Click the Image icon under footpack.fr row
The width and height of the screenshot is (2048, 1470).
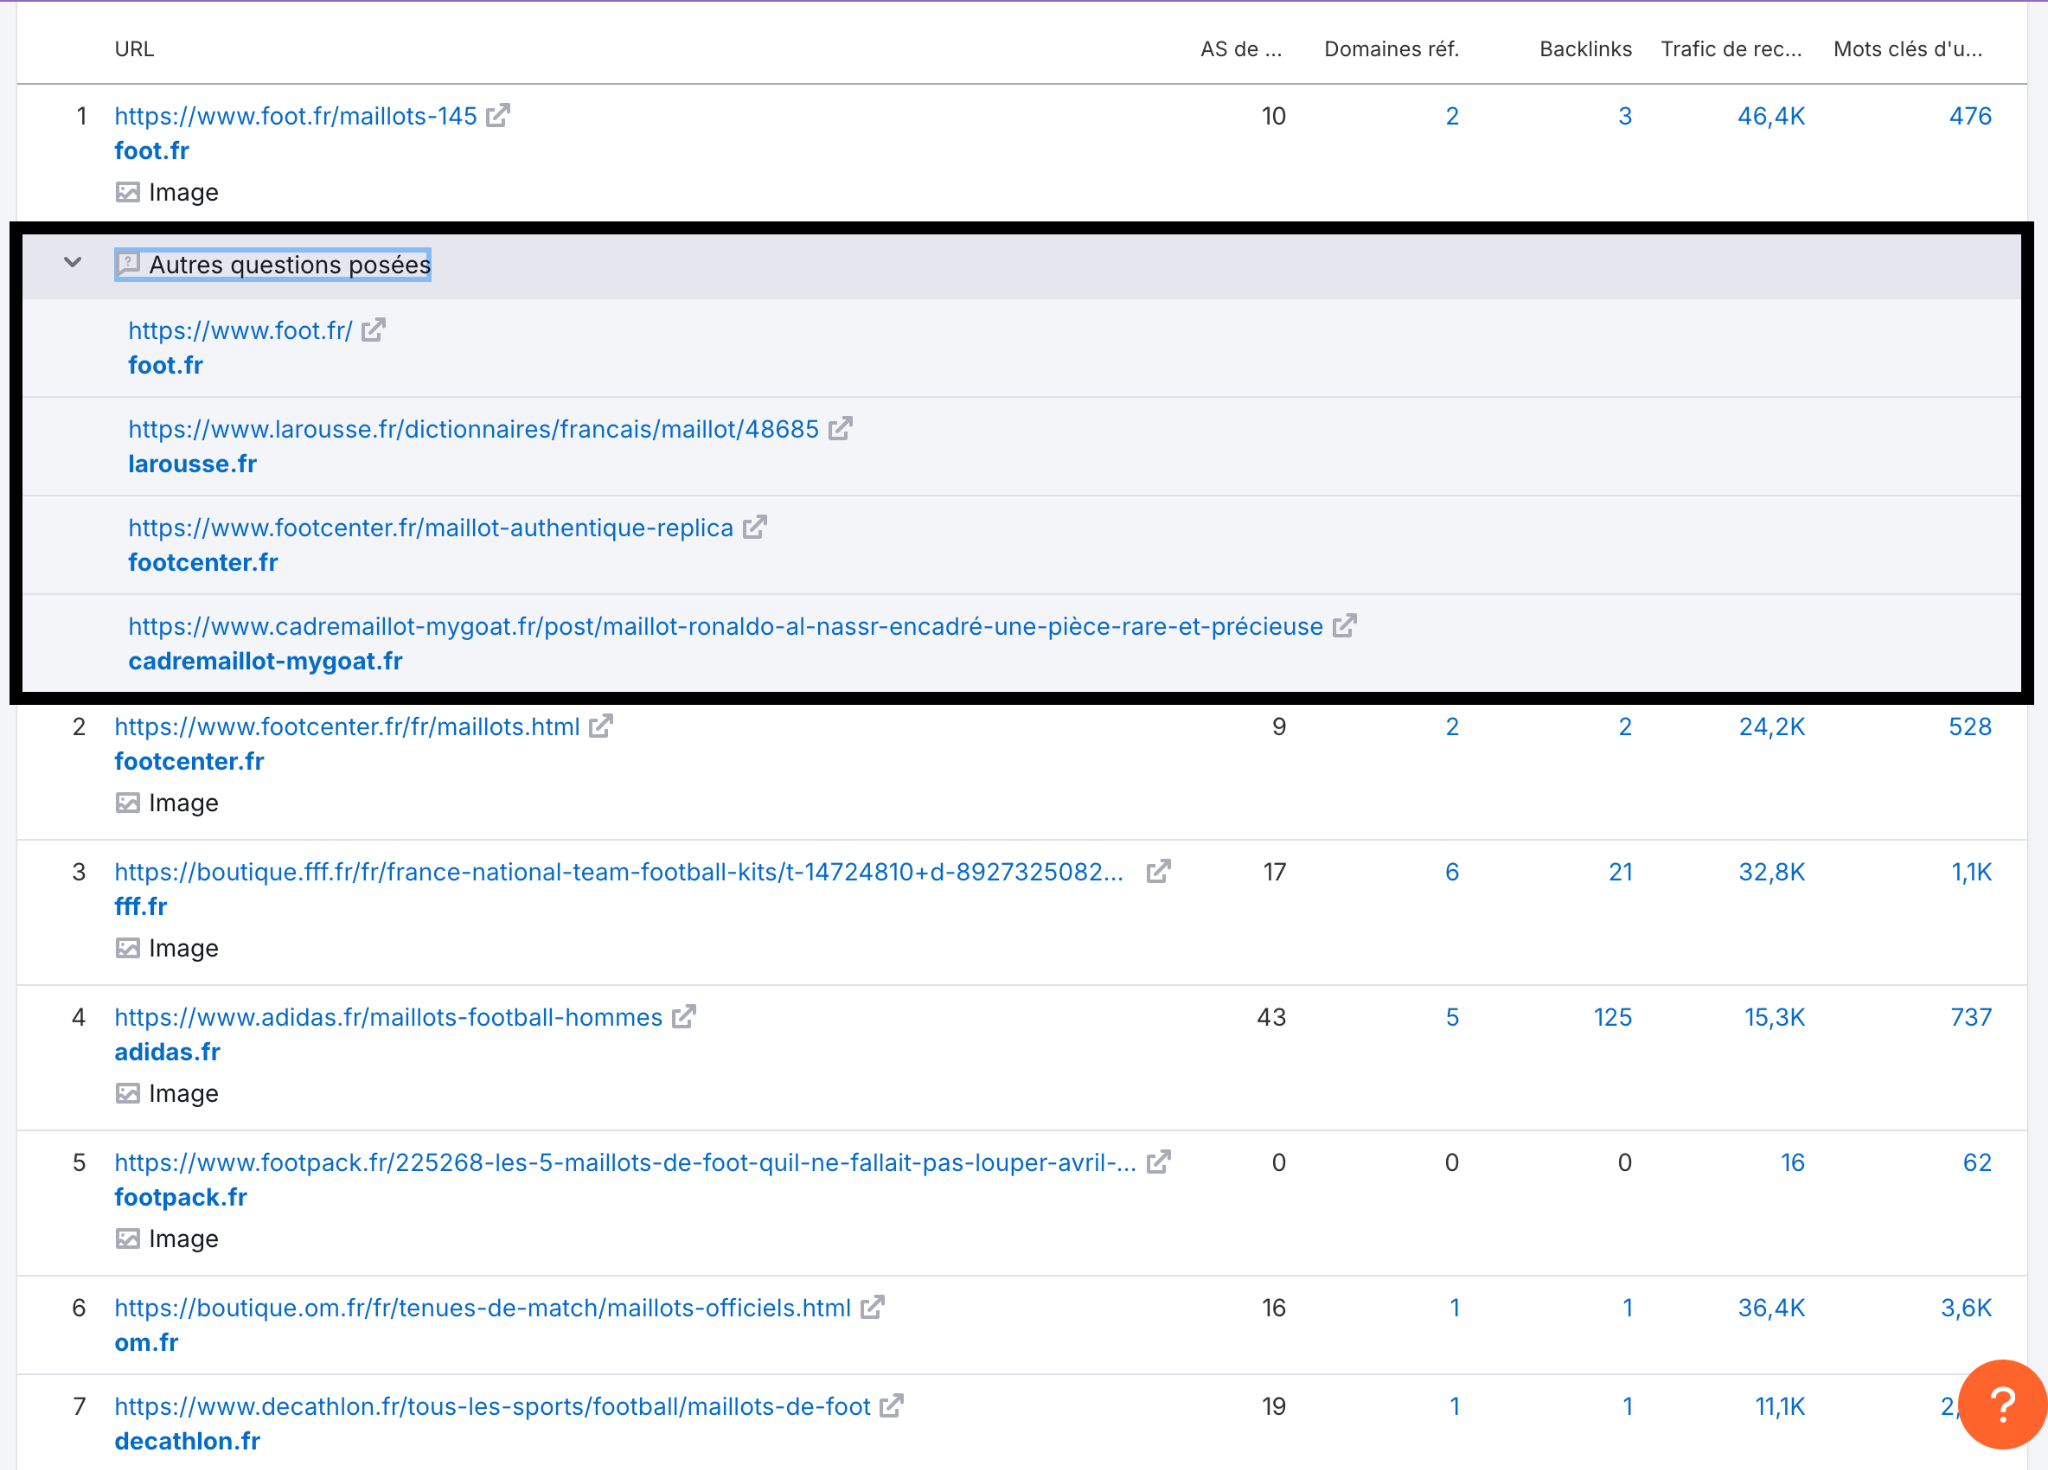tap(128, 1239)
